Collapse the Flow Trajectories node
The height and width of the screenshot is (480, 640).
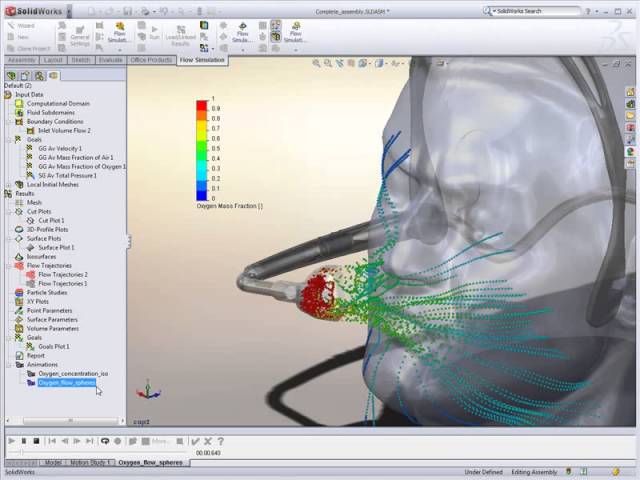[x=8, y=265]
